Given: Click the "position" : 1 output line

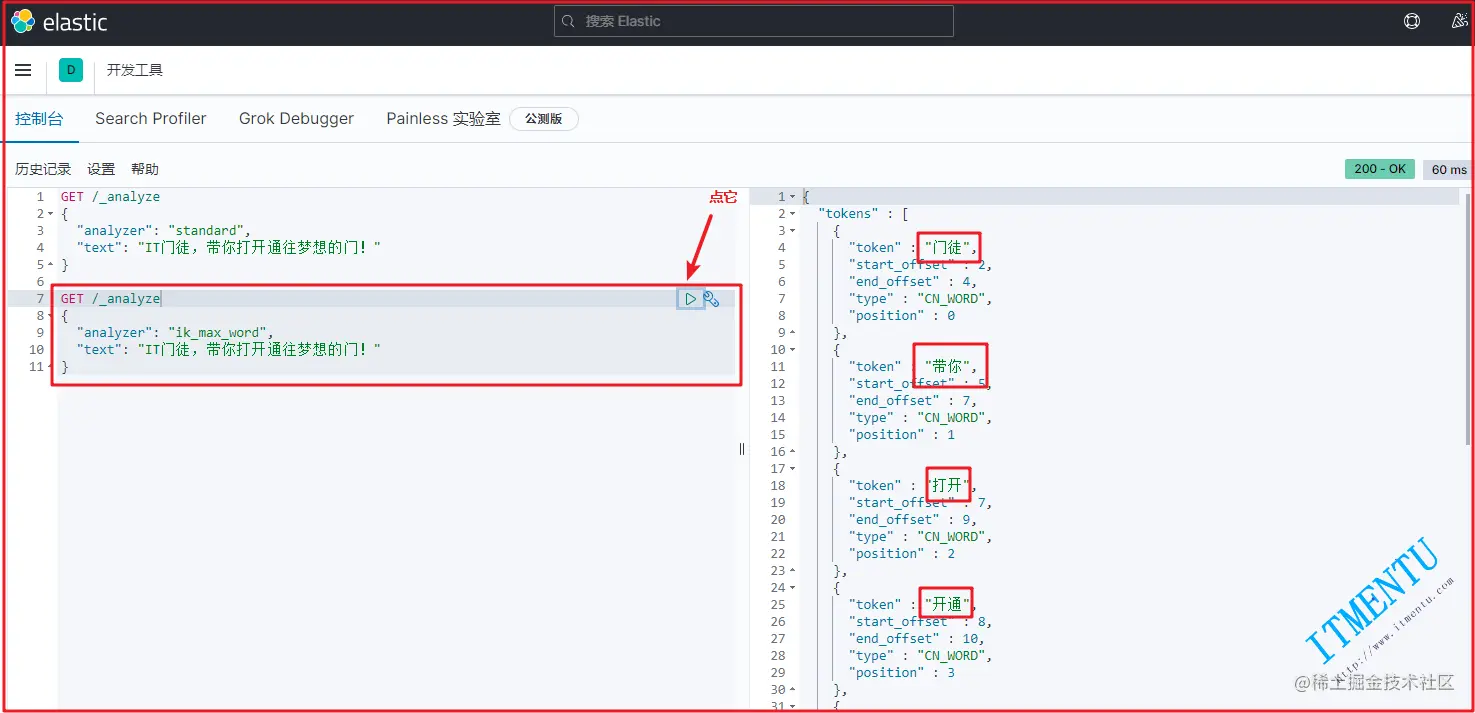Looking at the screenshot, I should tap(902, 435).
